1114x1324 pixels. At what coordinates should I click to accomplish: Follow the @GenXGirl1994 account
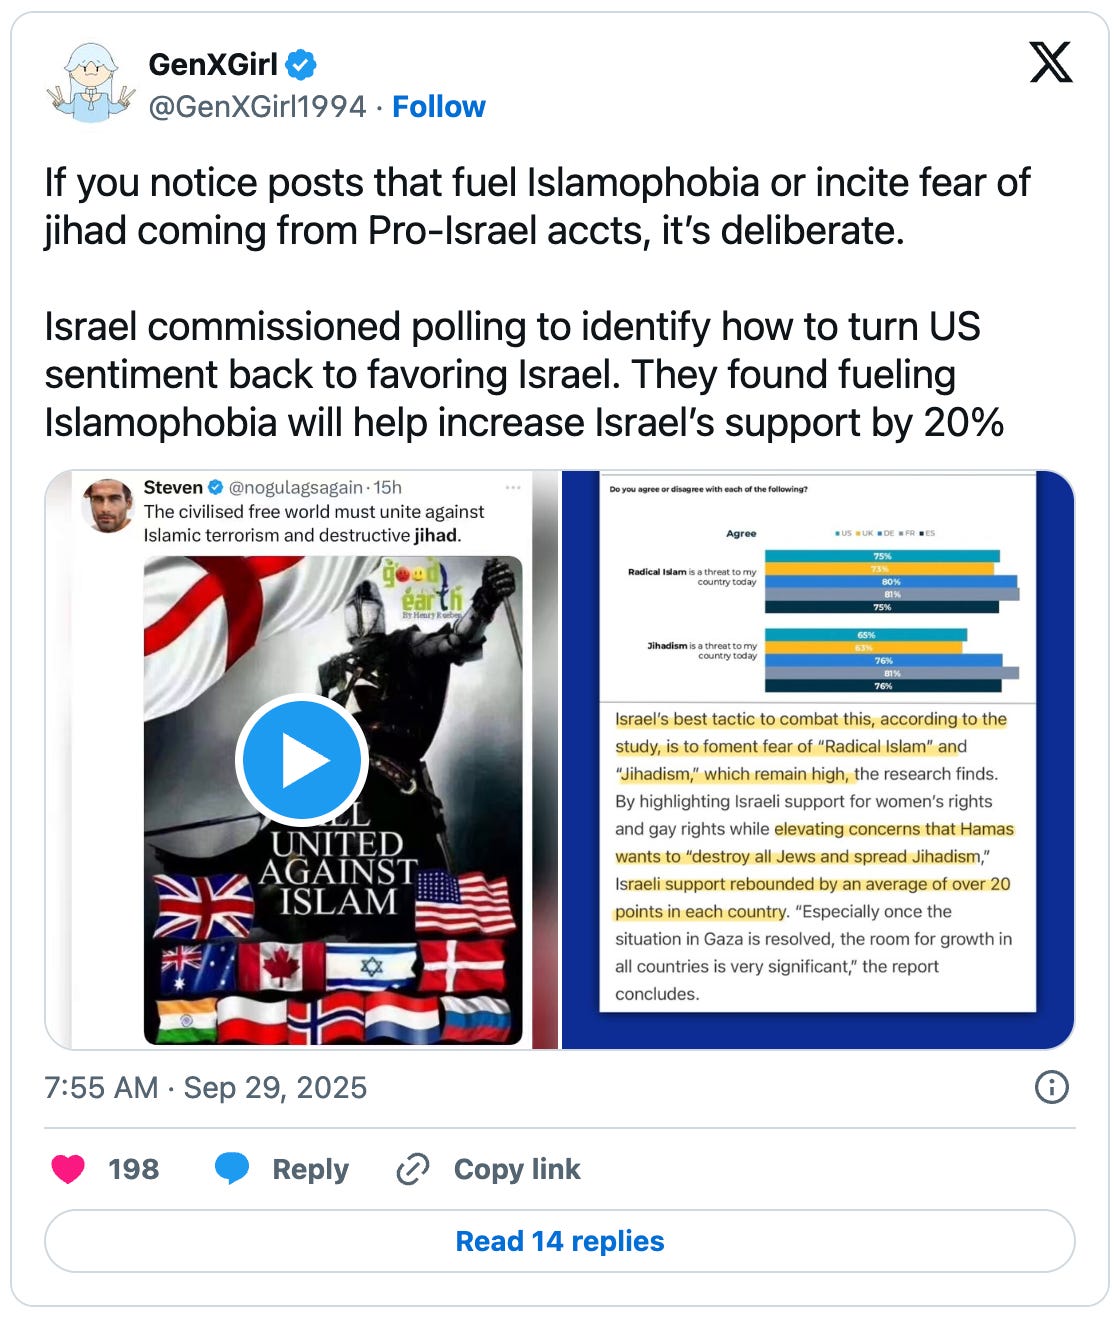[x=438, y=107]
